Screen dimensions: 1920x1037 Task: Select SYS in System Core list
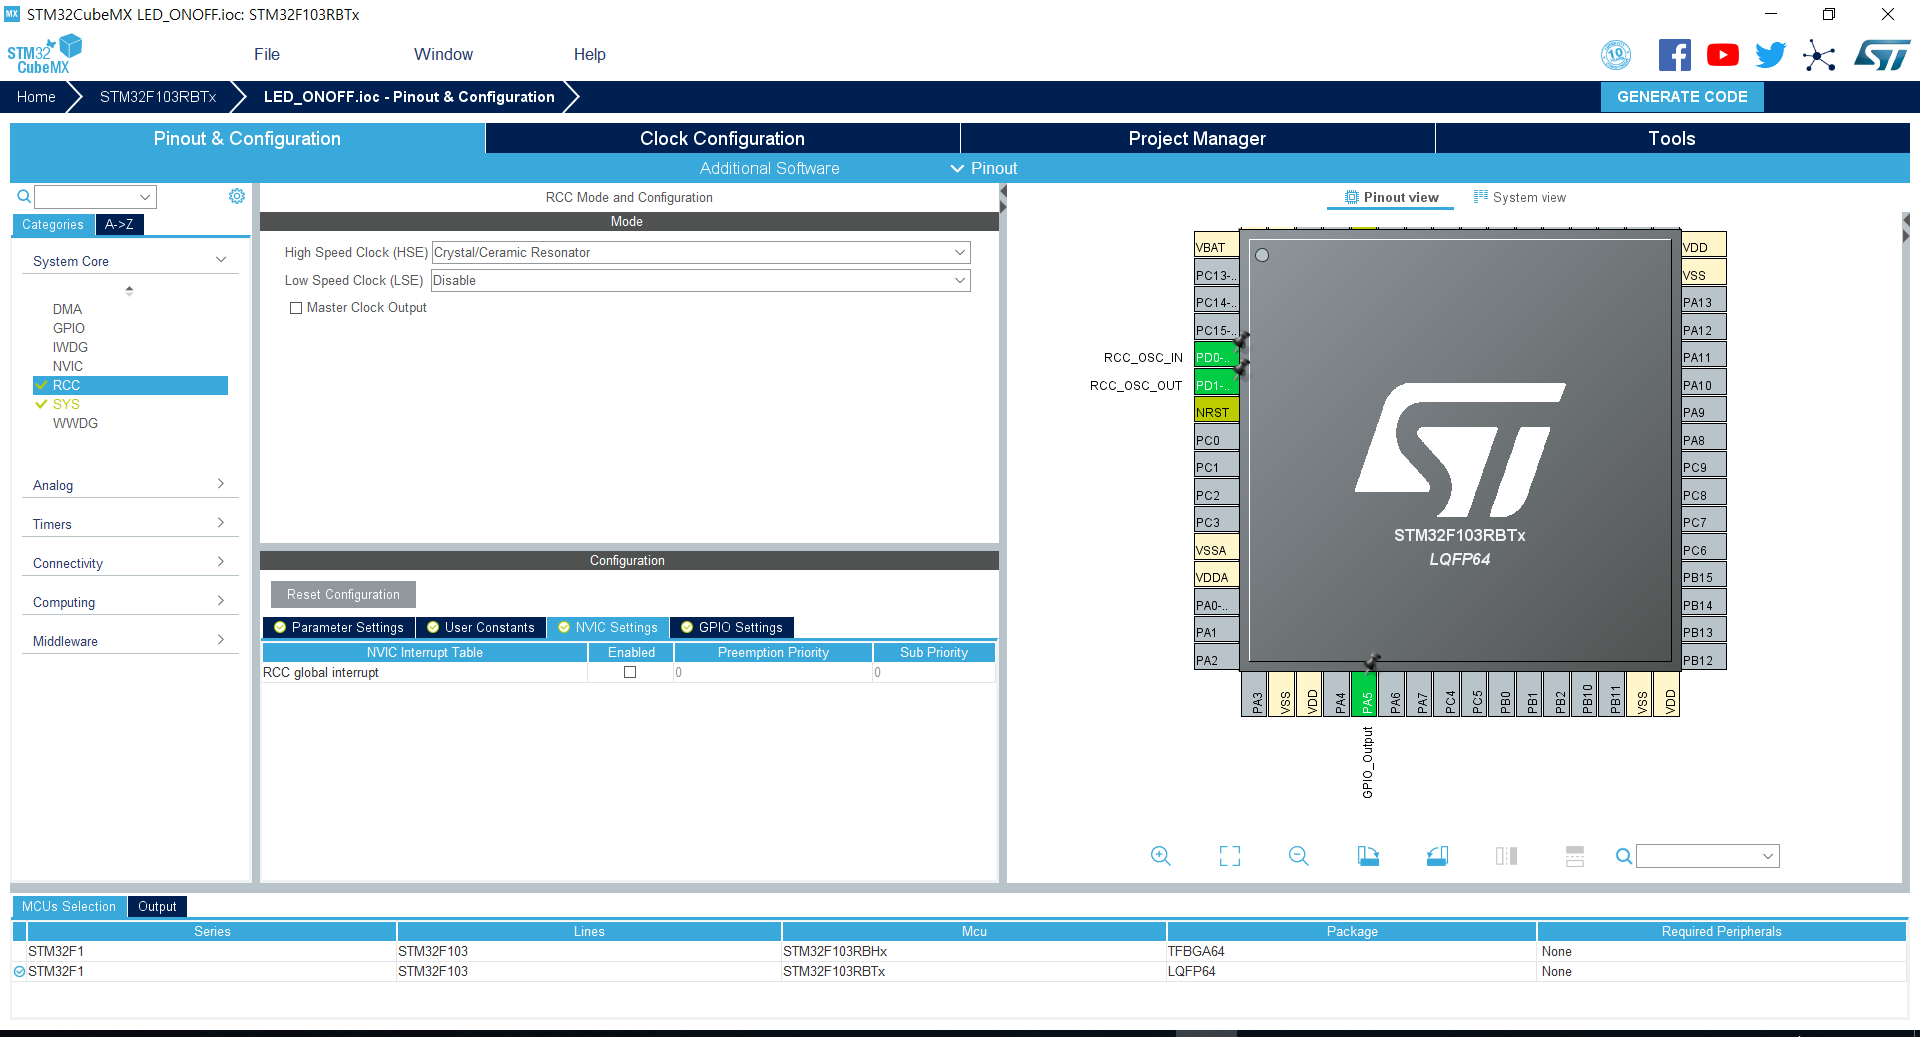click(x=66, y=404)
